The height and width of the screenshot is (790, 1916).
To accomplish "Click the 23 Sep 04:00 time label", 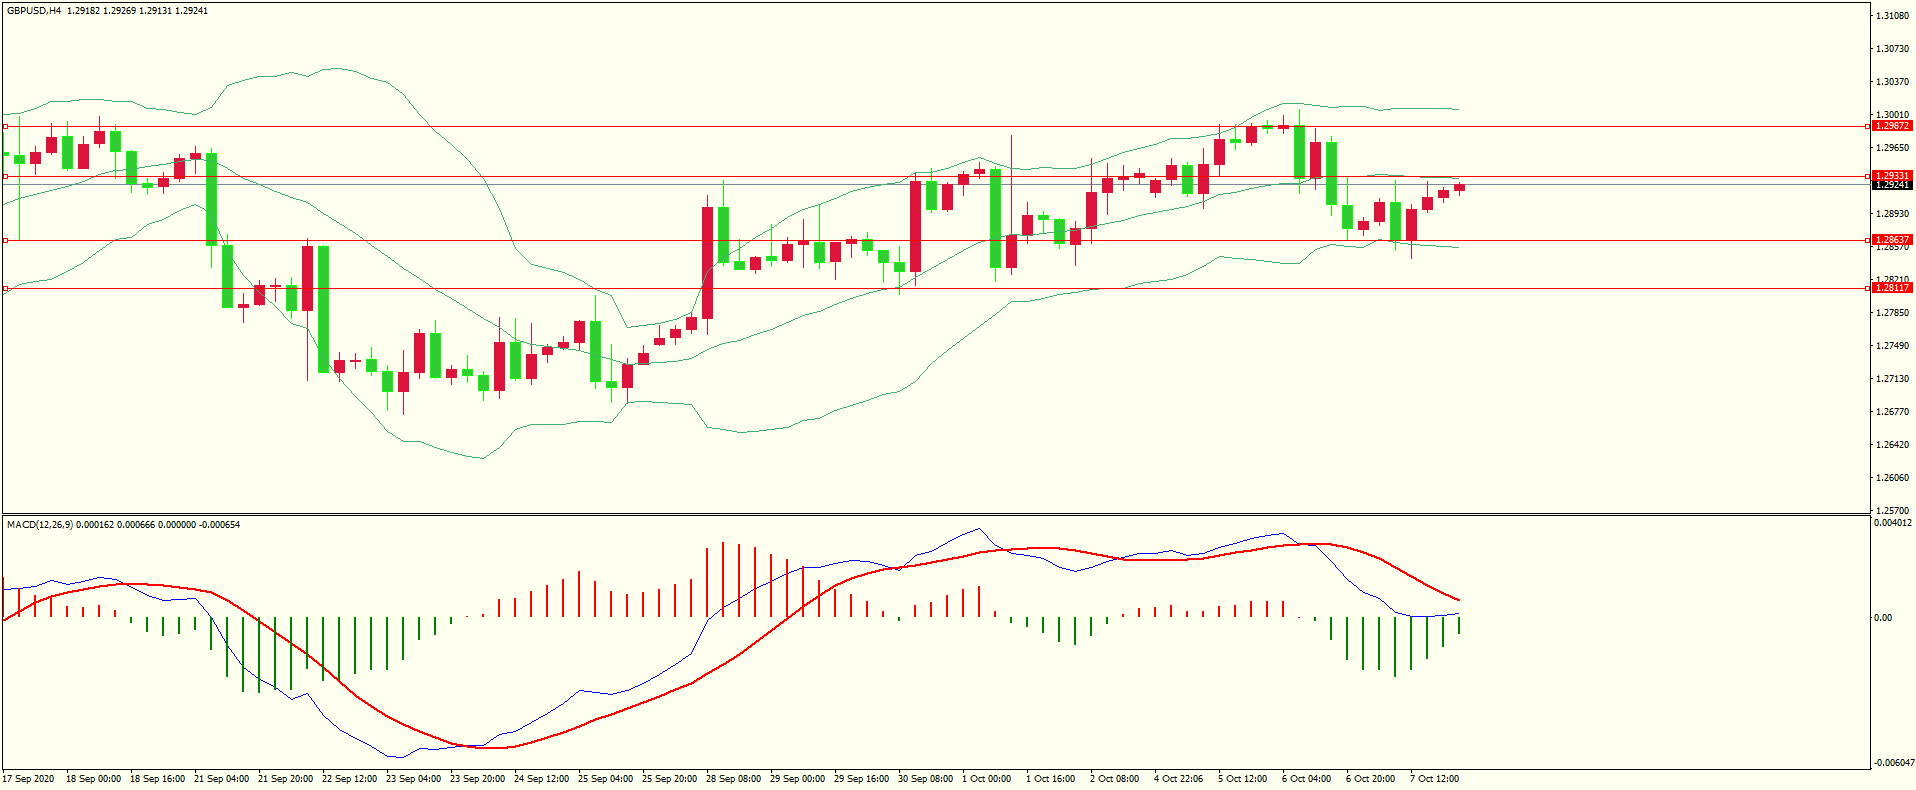I will [x=413, y=778].
